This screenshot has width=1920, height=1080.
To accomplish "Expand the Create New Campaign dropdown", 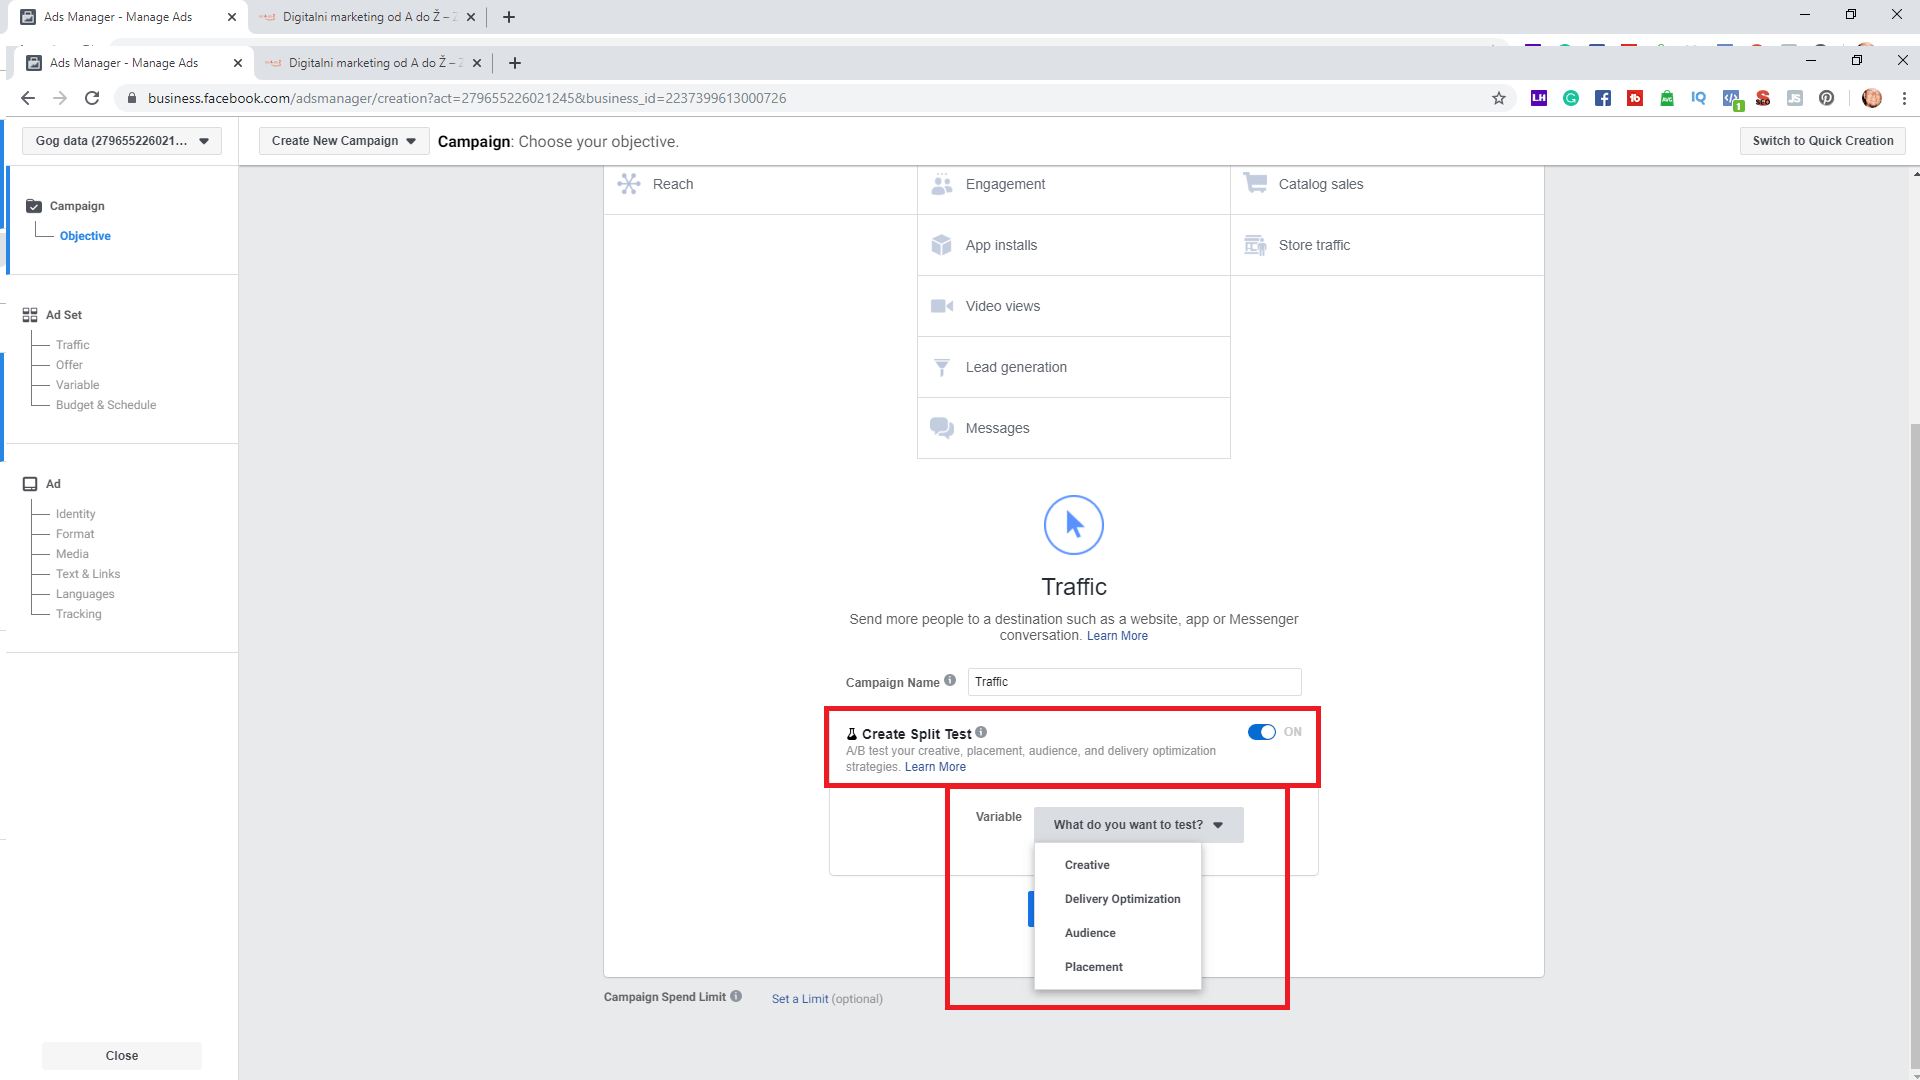I will (x=343, y=141).
